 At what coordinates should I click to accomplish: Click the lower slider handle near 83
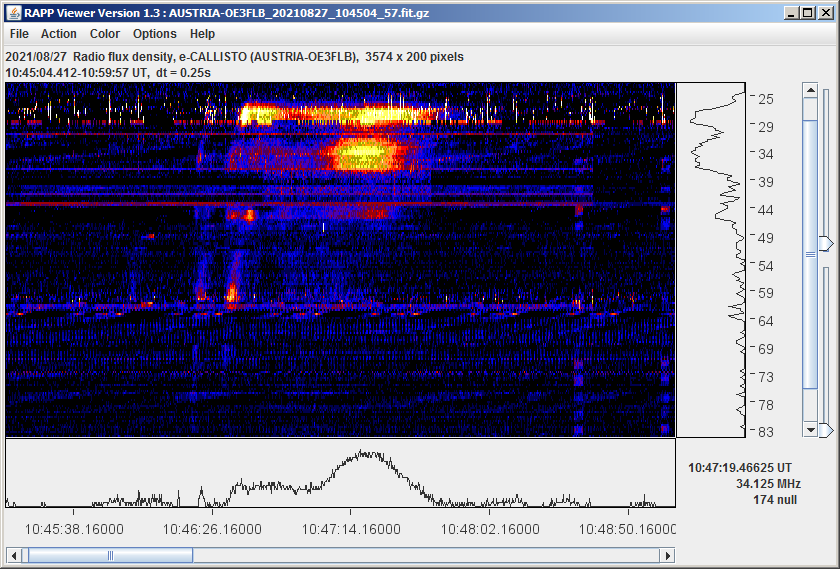[828, 430]
